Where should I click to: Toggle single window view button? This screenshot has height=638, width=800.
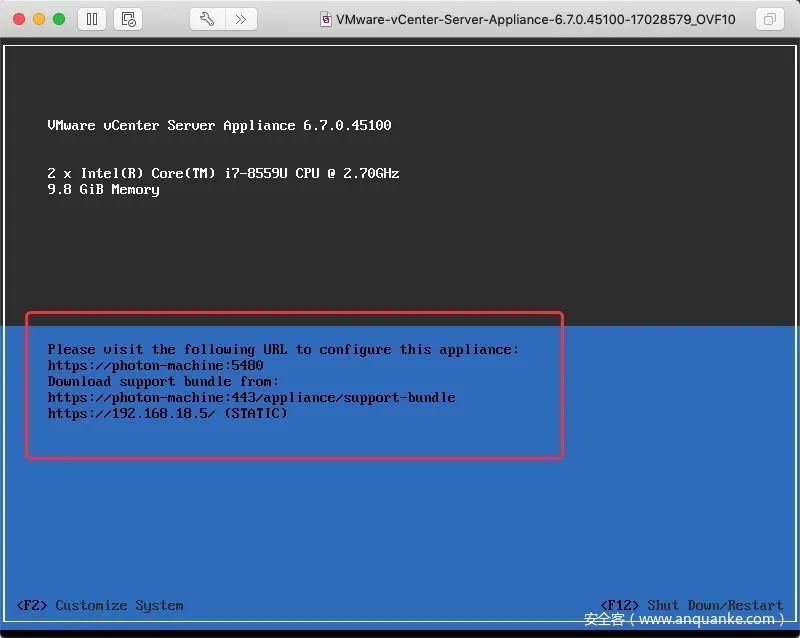pos(769,19)
